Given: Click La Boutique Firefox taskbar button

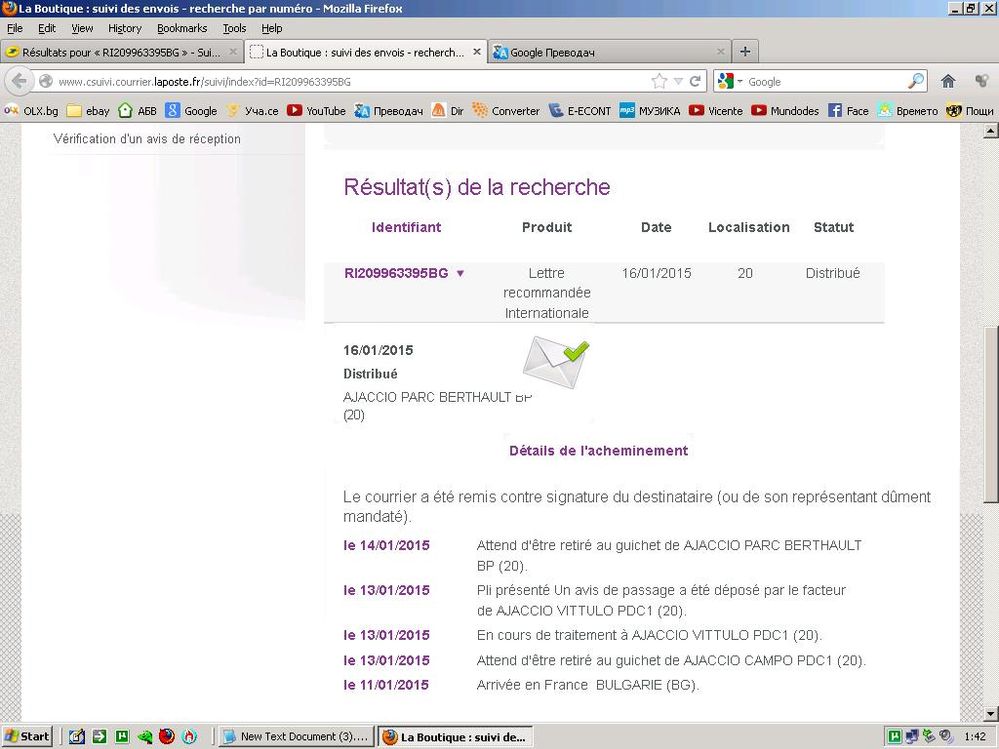Looking at the screenshot, I should 456,737.
